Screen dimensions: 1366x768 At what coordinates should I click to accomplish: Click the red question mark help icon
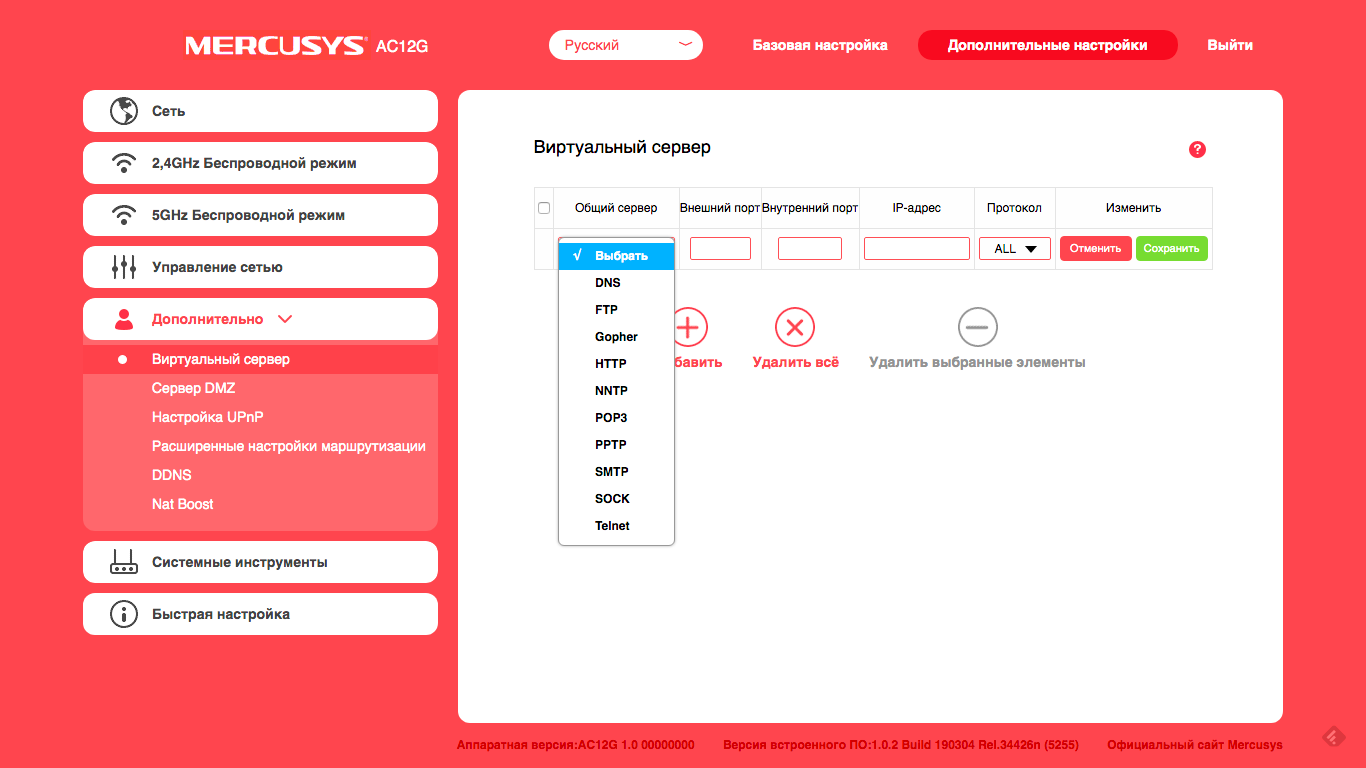tap(1197, 150)
